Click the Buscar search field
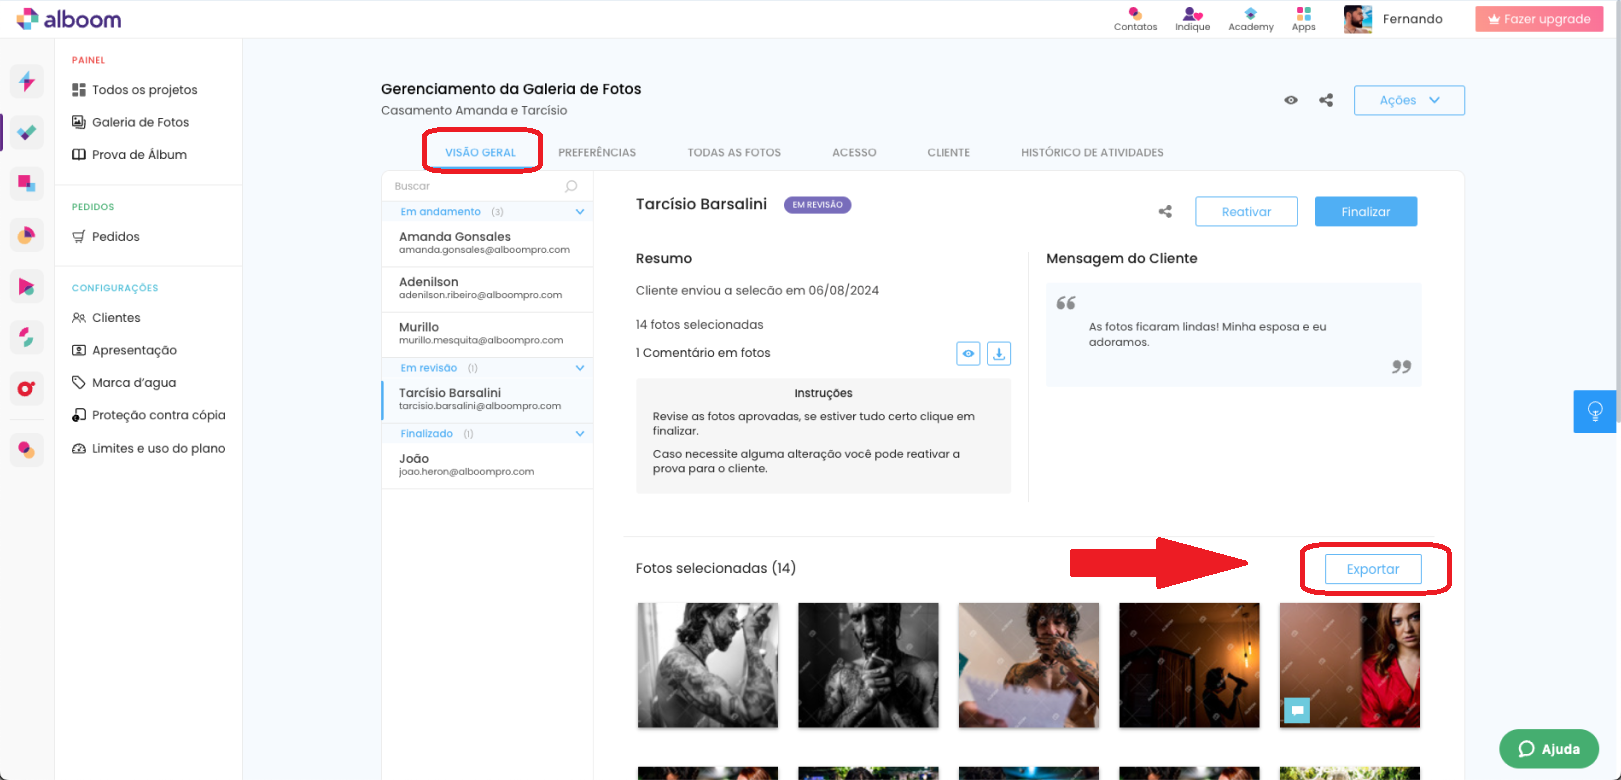Viewport: 1621px width, 780px height. click(x=487, y=186)
